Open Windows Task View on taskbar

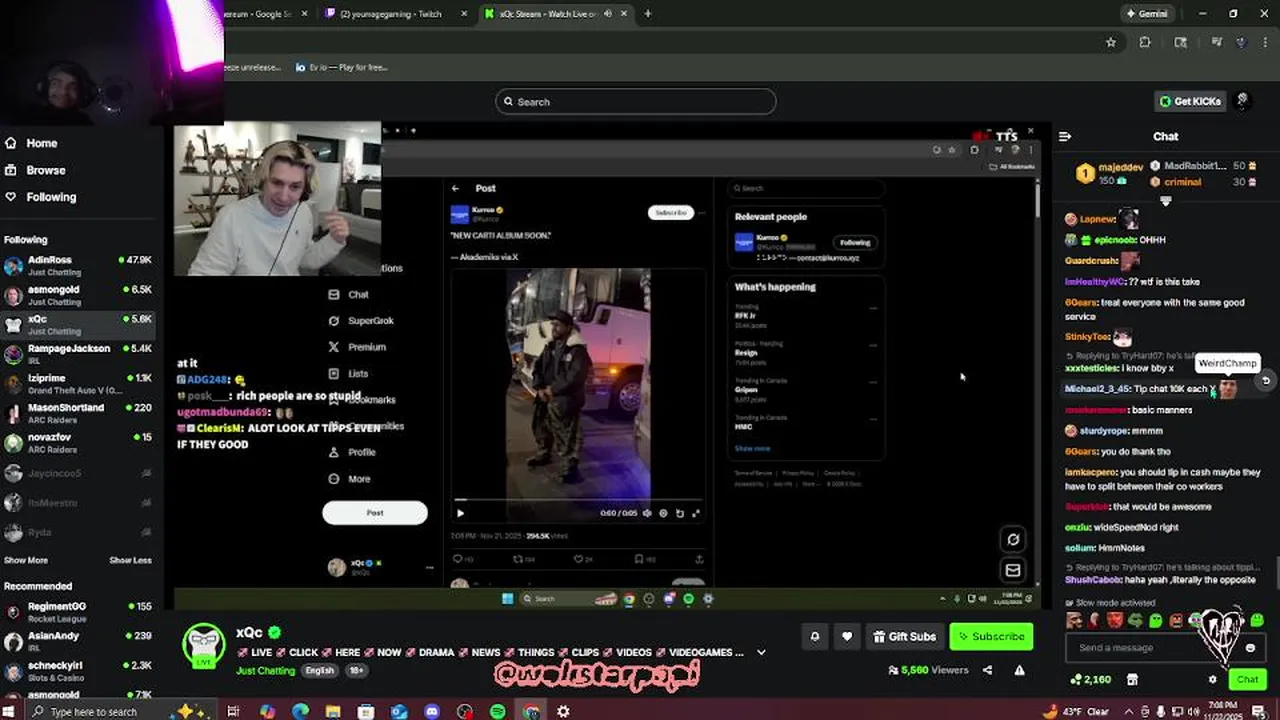tap(233, 711)
